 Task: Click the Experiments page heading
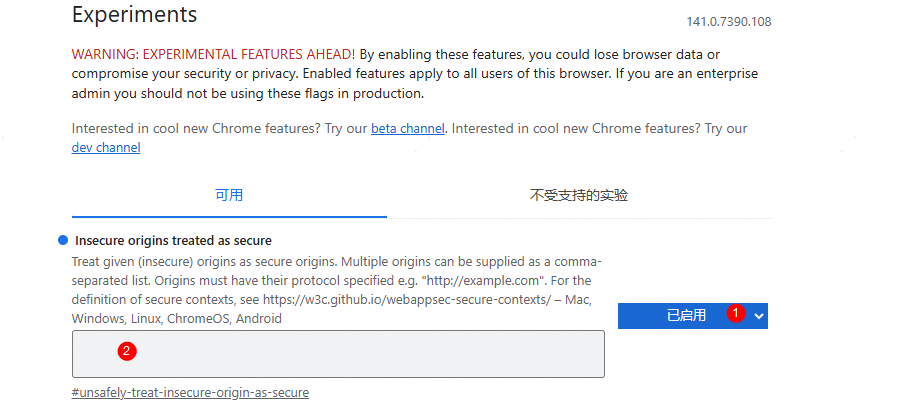[134, 16]
